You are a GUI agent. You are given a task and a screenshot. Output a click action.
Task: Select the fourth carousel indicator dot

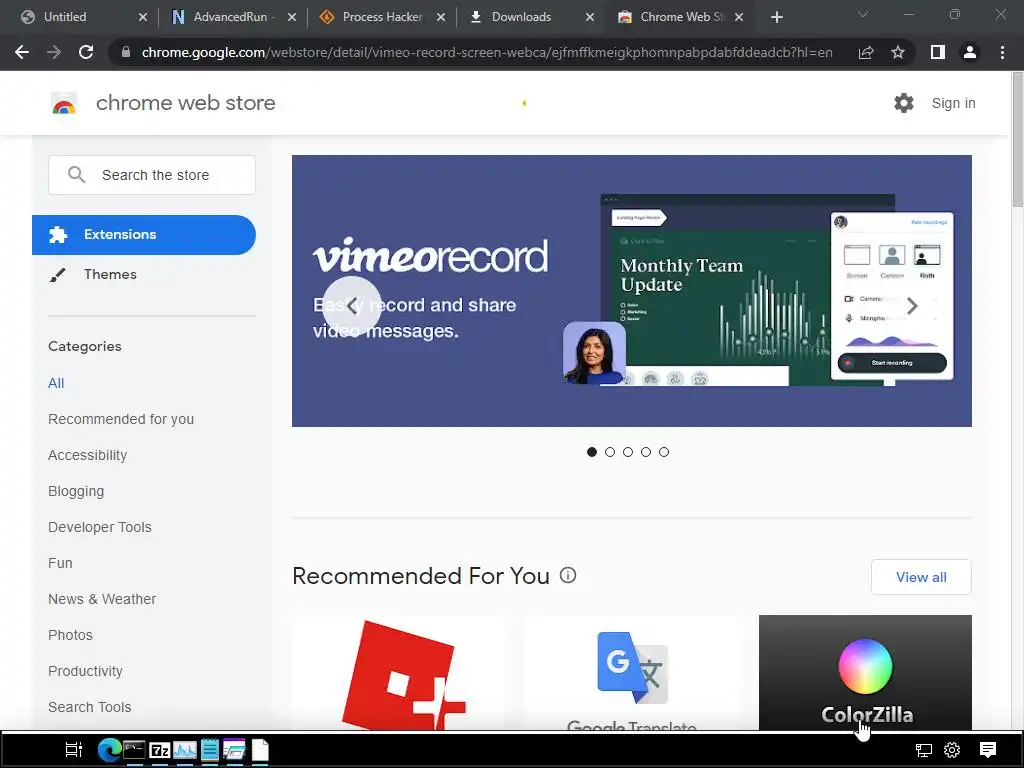pyautogui.click(x=646, y=452)
